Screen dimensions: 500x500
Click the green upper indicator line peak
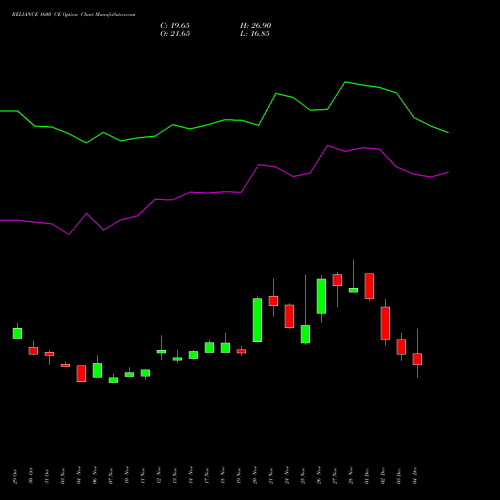pyautogui.click(x=345, y=82)
